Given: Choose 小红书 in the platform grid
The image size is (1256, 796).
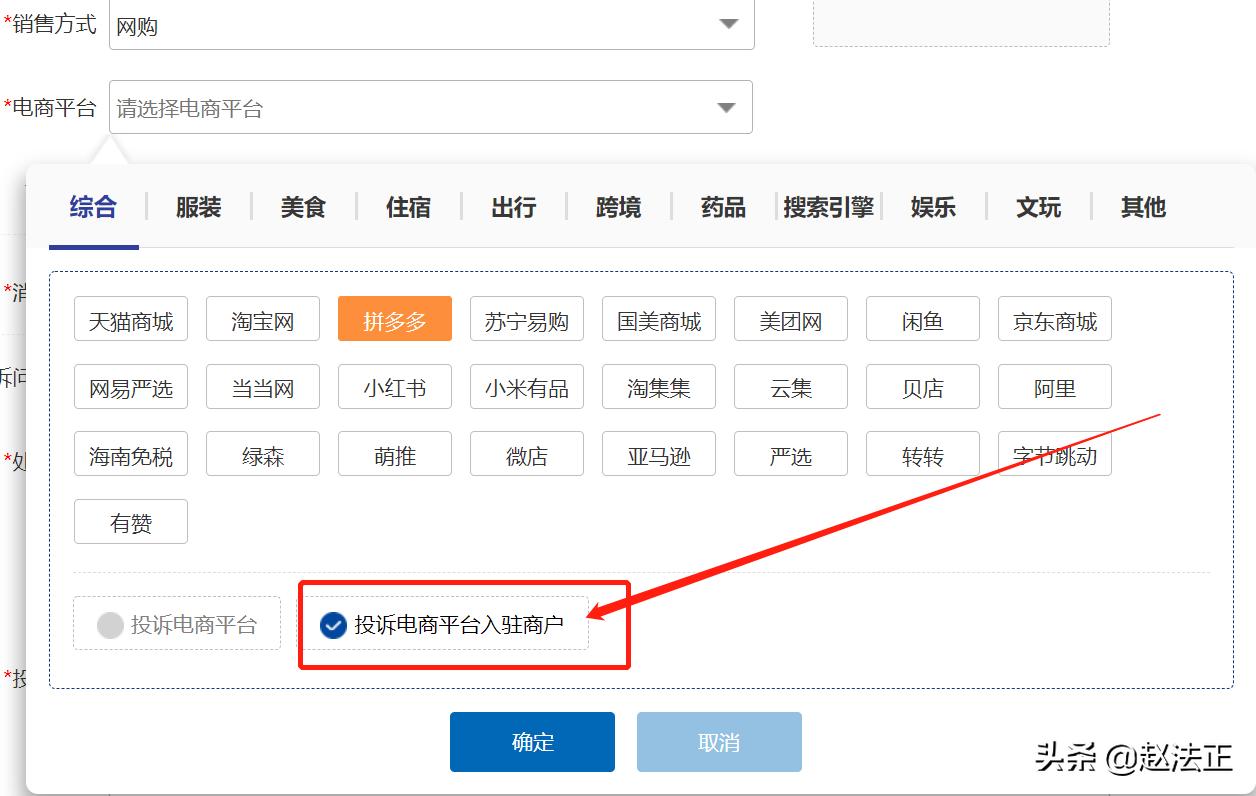Looking at the screenshot, I should click(394, 386).
